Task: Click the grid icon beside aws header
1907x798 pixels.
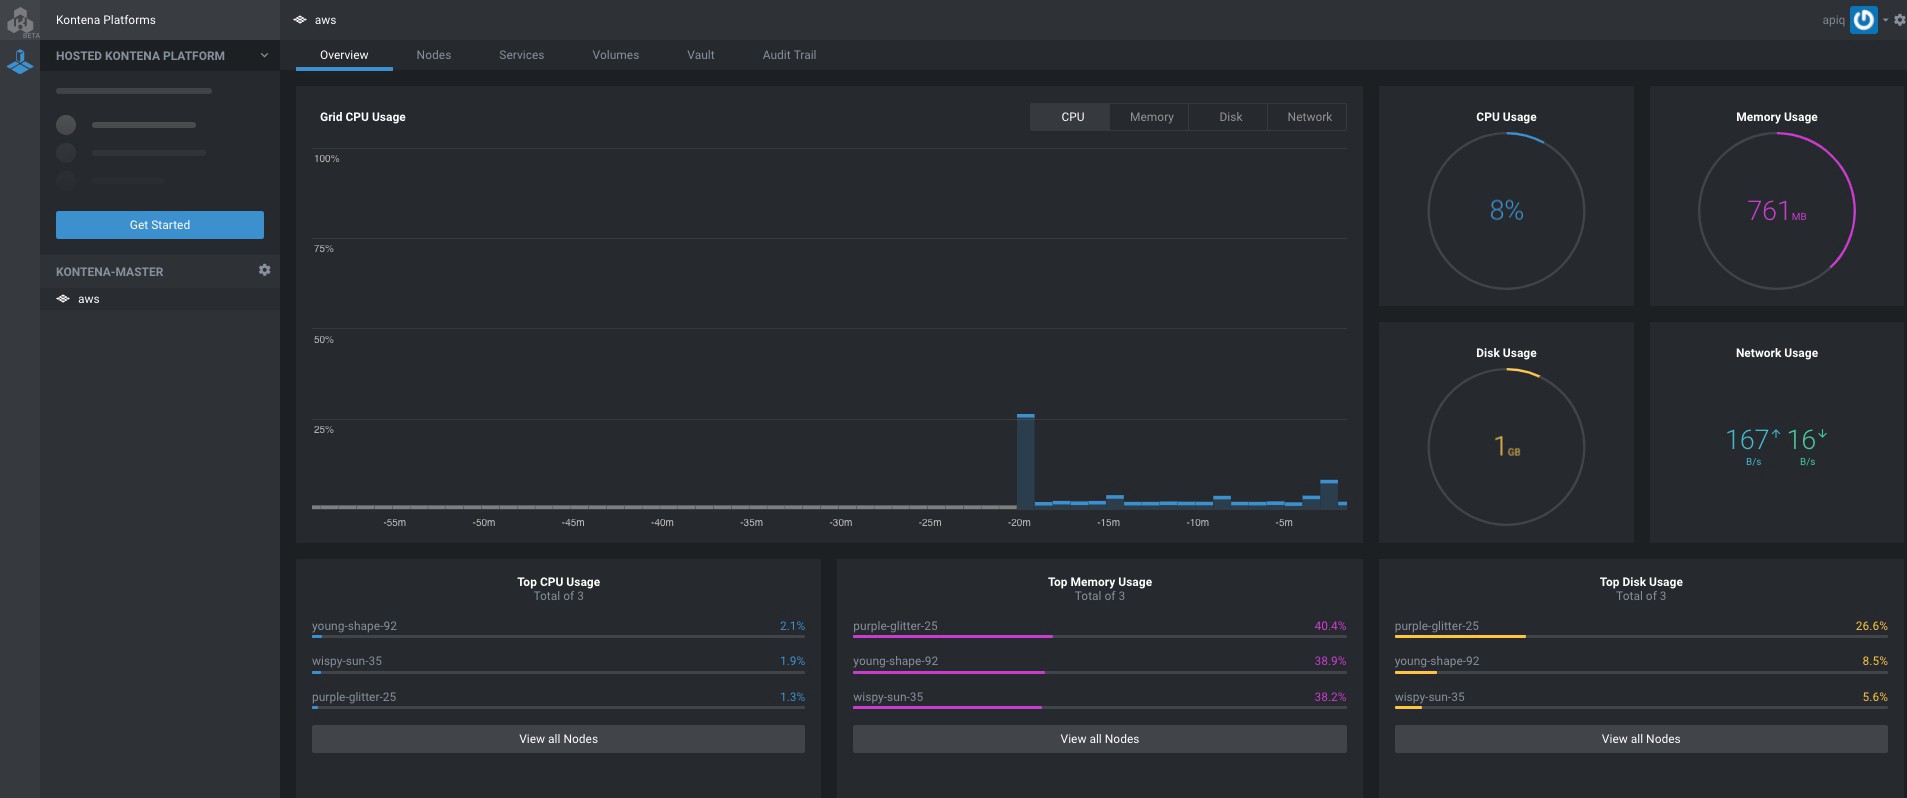Action: 300,20
